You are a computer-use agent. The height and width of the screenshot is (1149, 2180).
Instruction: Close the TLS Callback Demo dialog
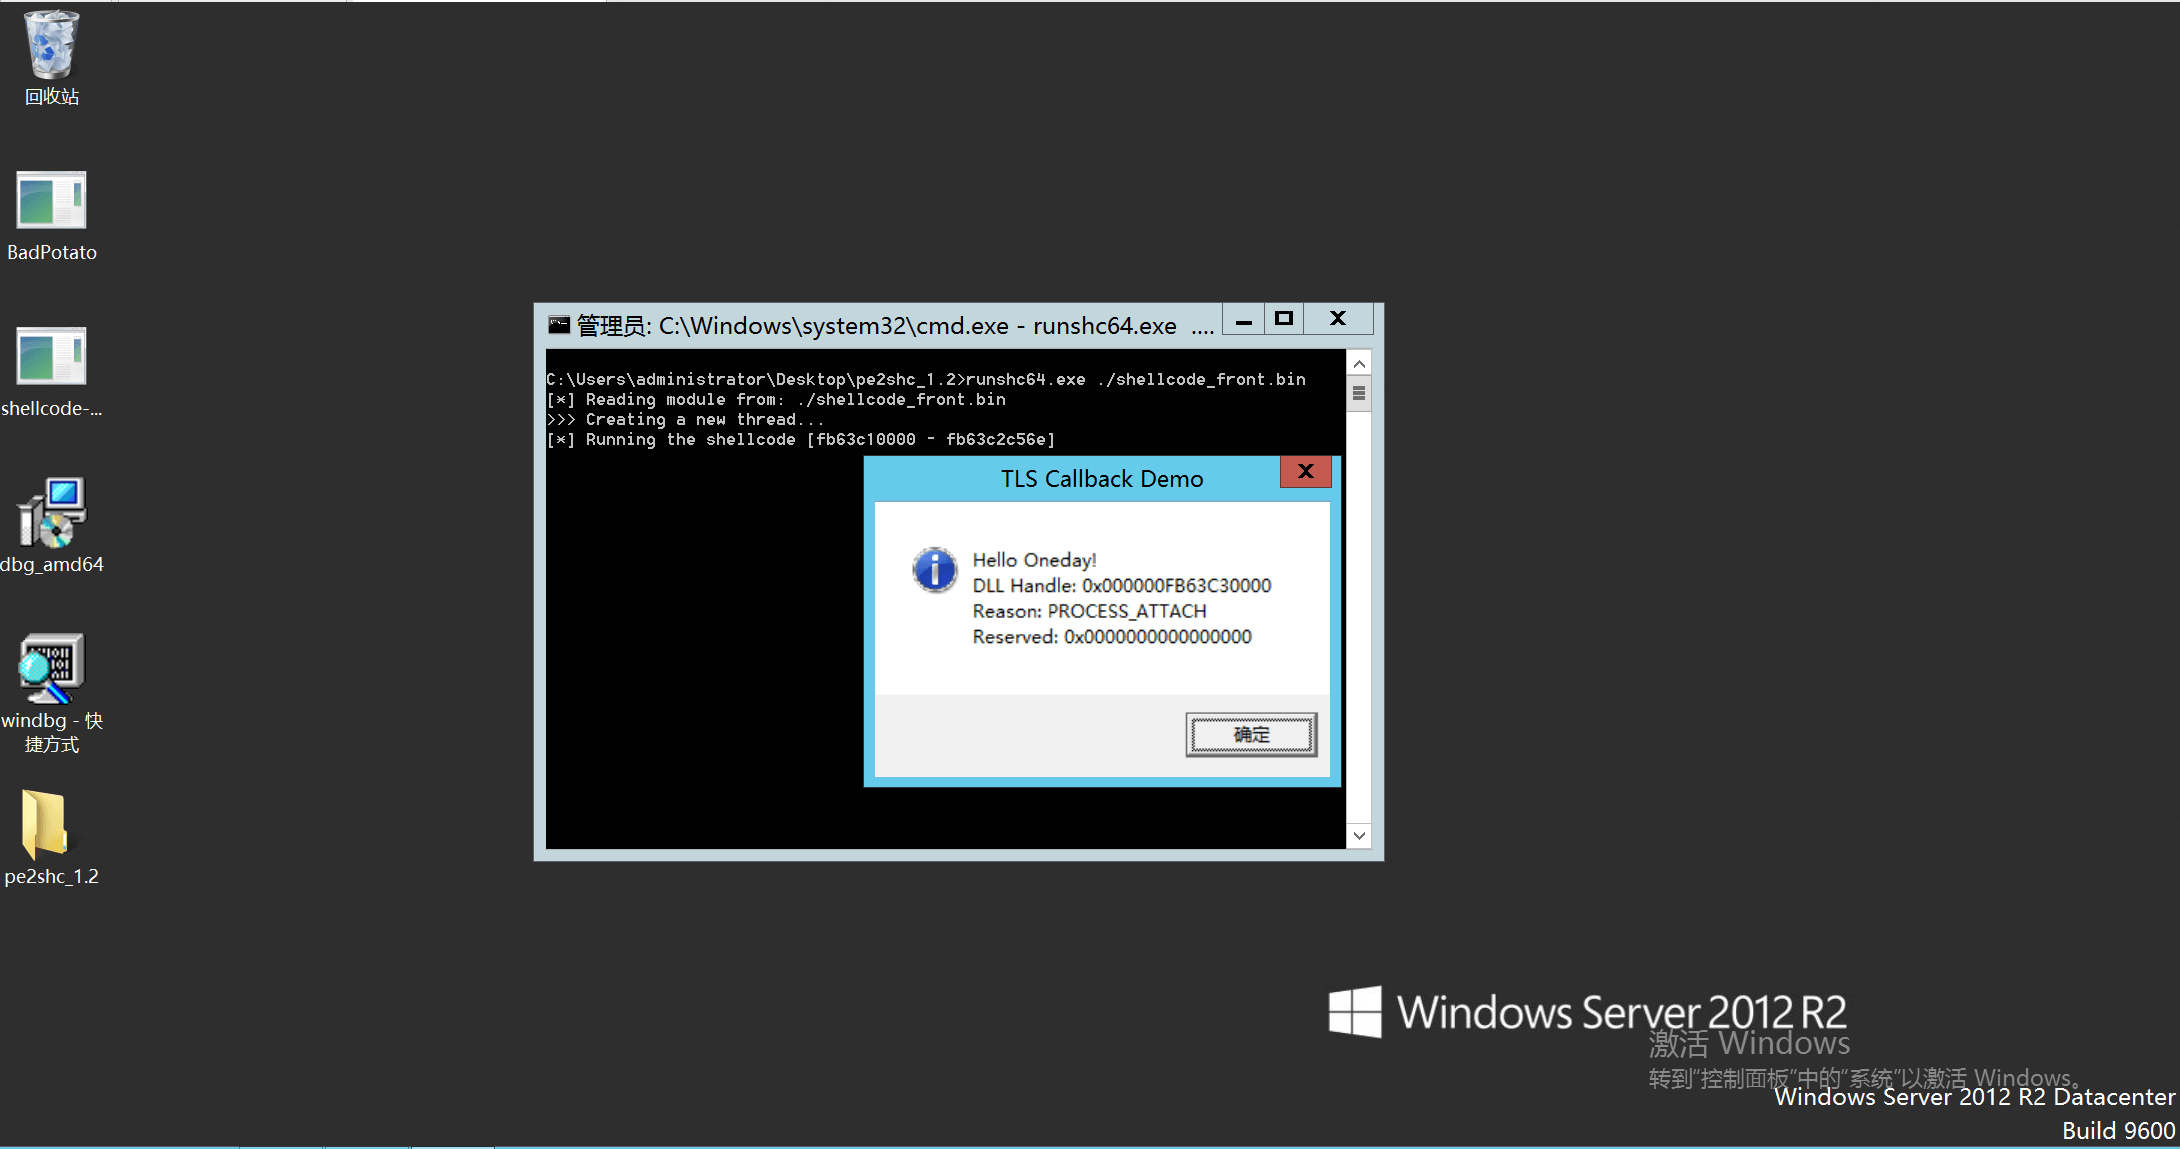tap(1305, 472)
